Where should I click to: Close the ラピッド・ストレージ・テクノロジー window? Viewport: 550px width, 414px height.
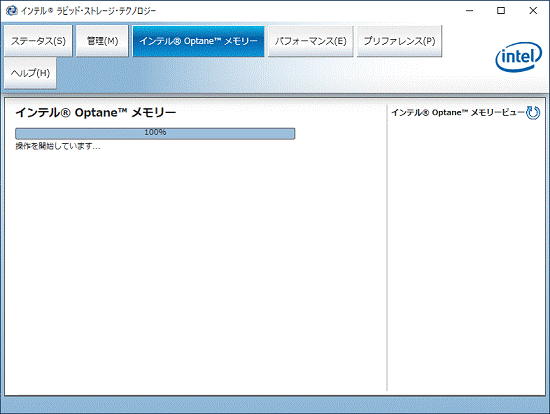coord(533,11)
